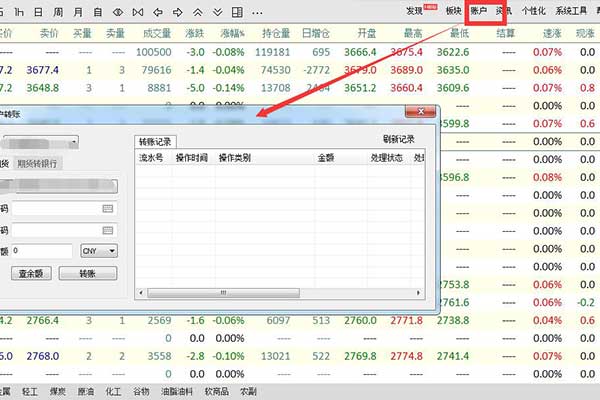This screenshot has width=600, height=400.
Task: Select the 转账记录 tab
Action: point(155,142)
